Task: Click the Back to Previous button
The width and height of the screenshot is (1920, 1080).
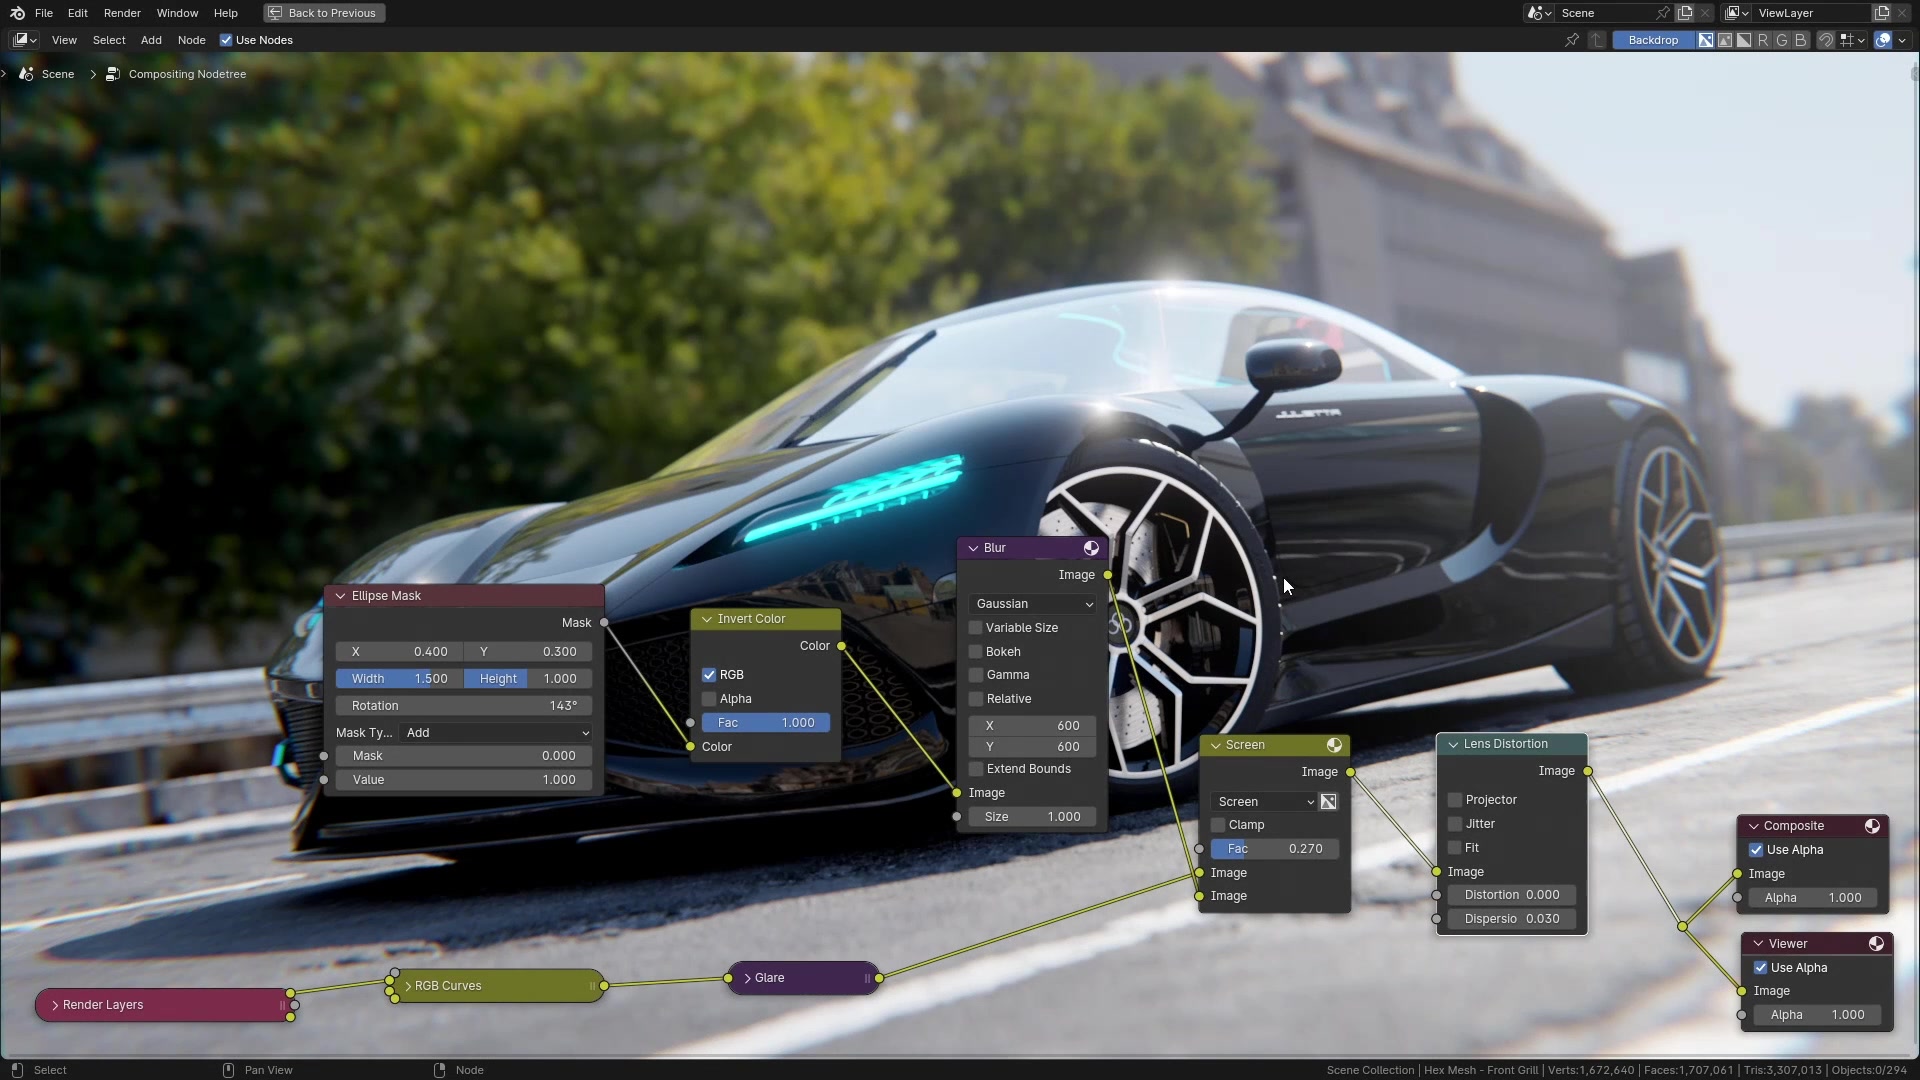Action: [324, 13]
